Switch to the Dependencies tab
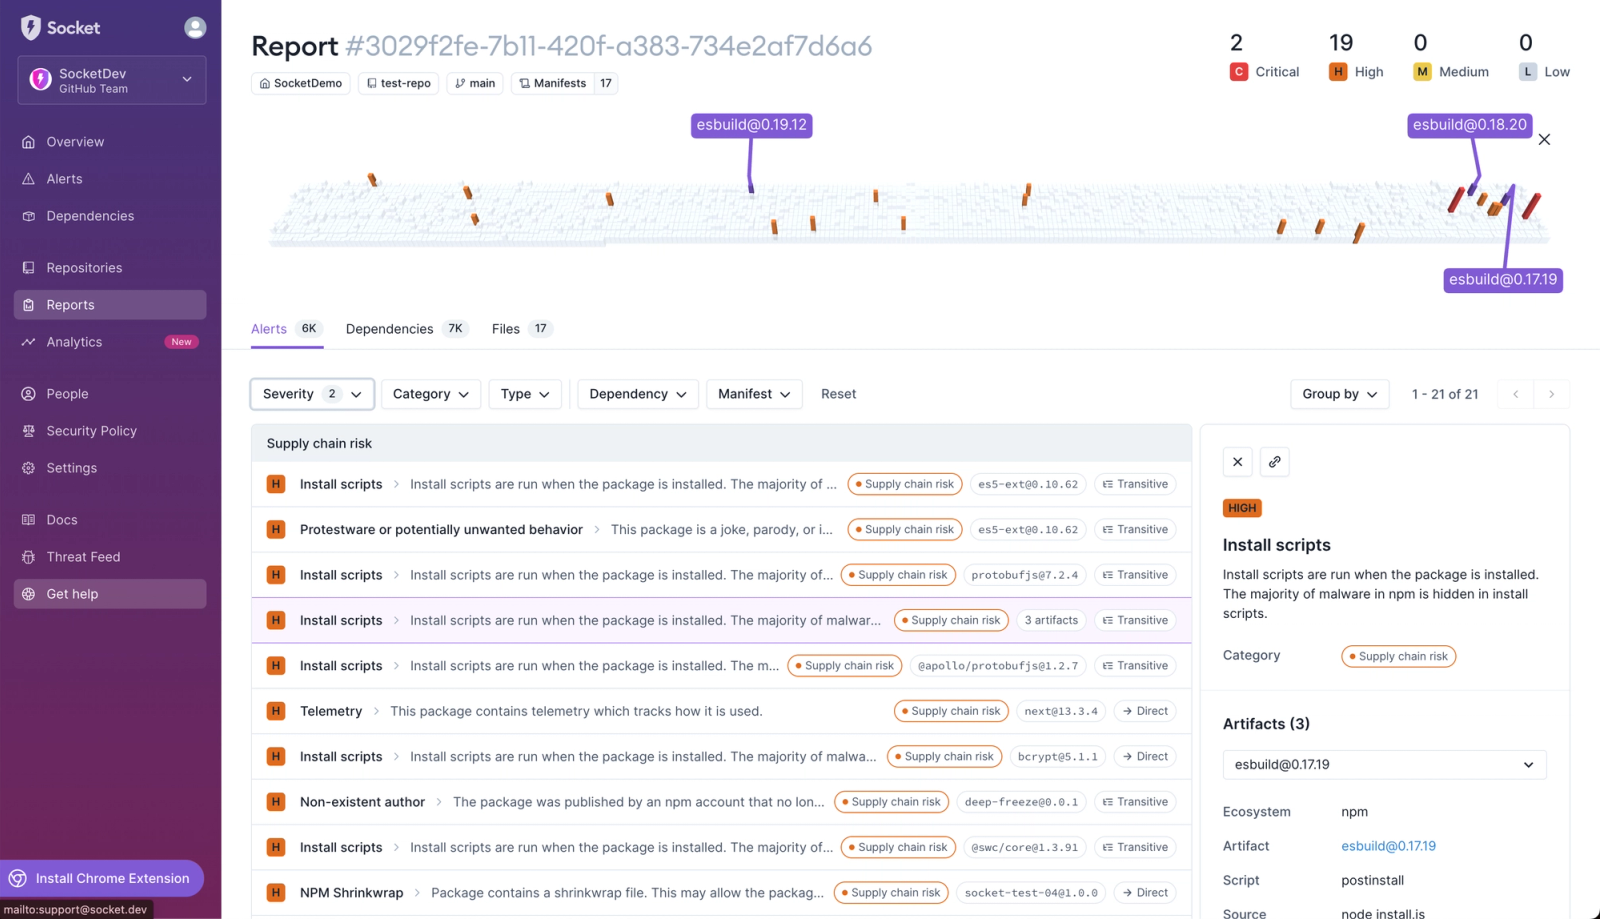 (x=406, y=329)
